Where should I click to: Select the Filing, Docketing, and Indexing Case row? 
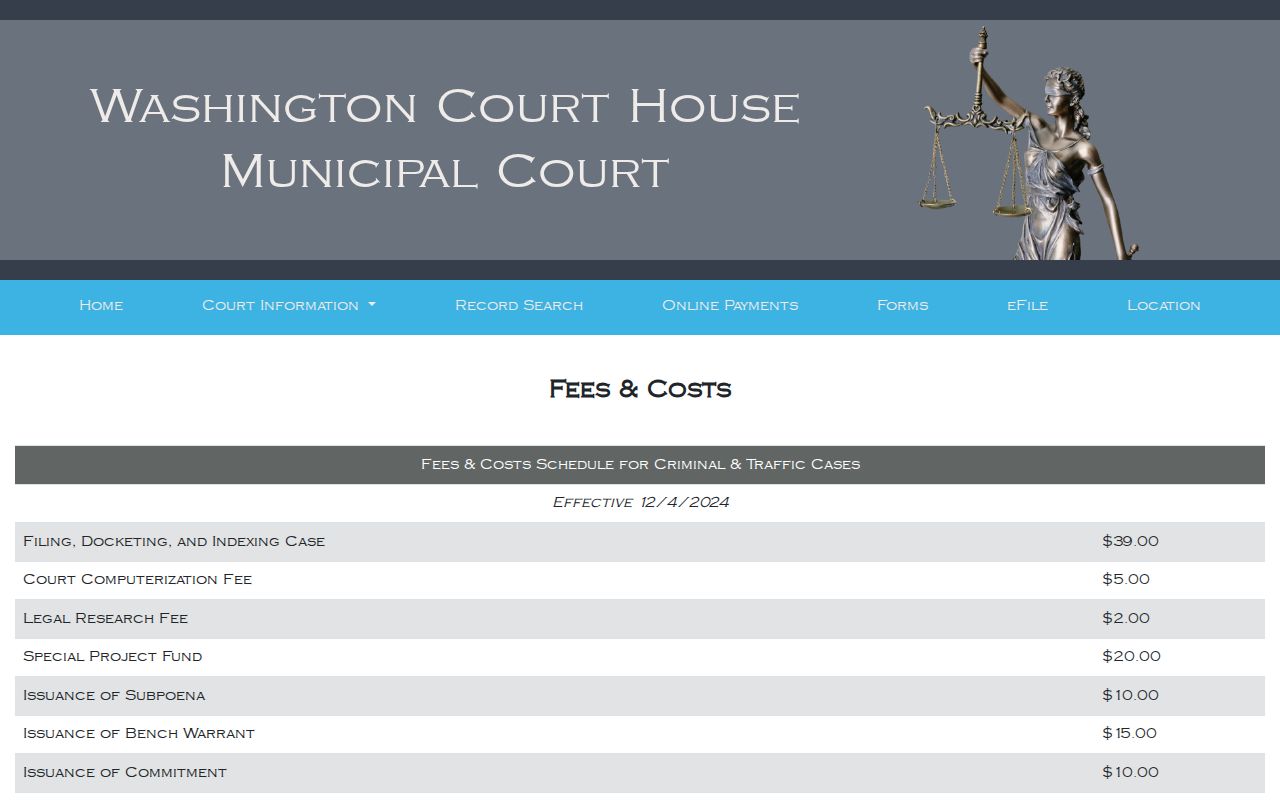click(x=640, y=541)
